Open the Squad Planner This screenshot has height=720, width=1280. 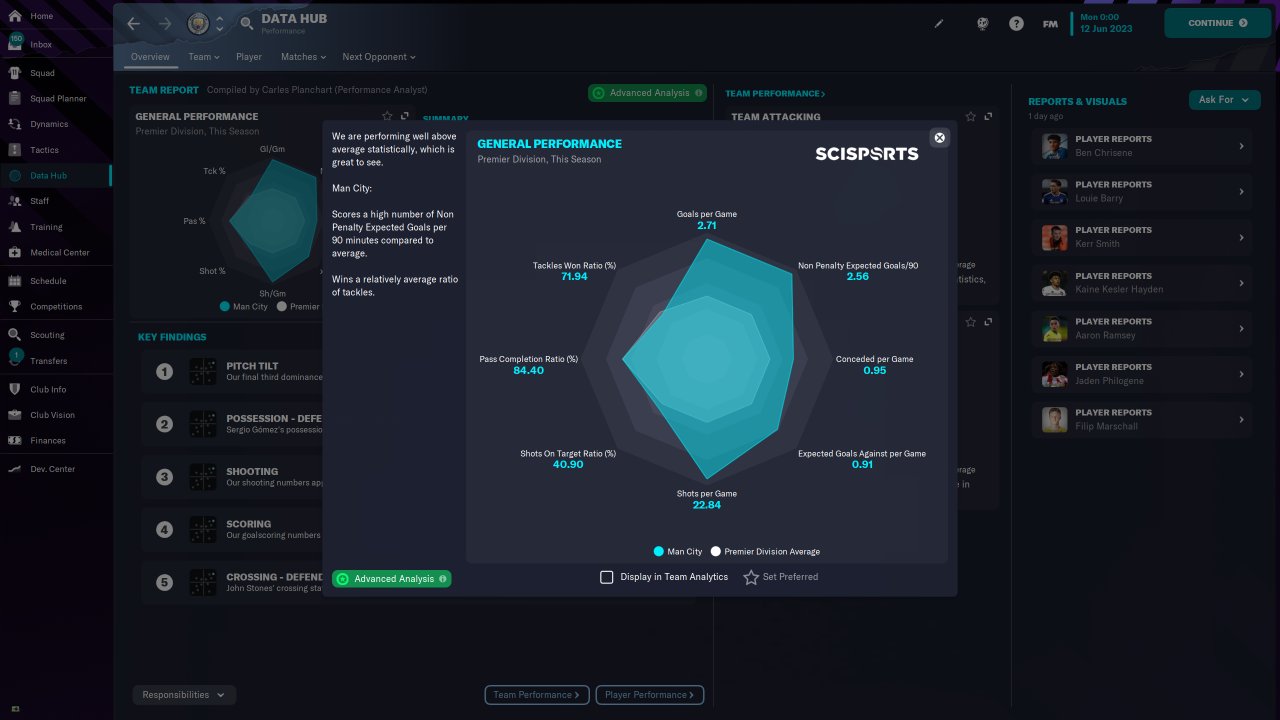(56, 99)
